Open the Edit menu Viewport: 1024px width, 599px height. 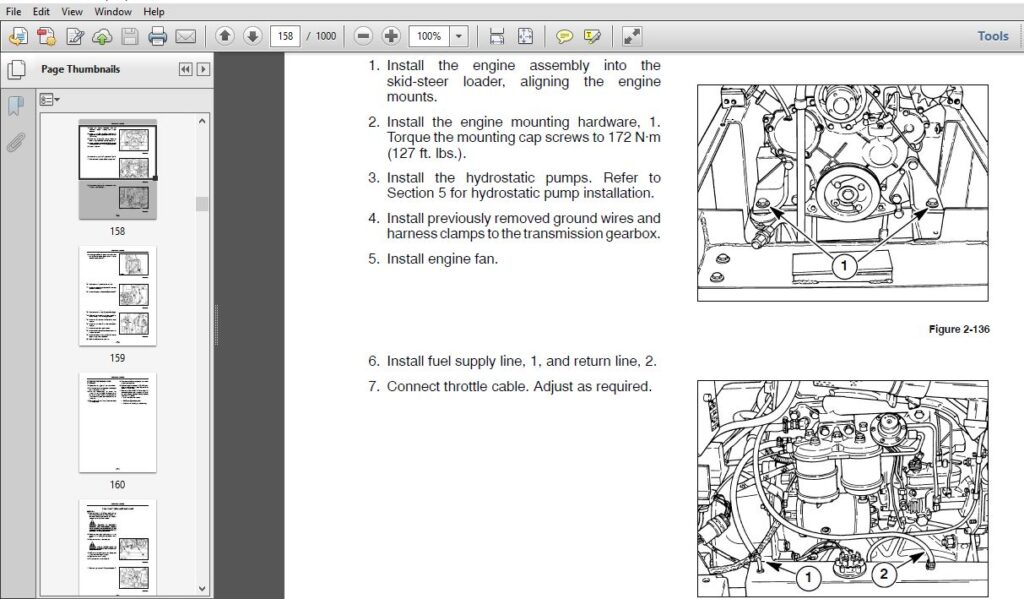coord(41,11)
